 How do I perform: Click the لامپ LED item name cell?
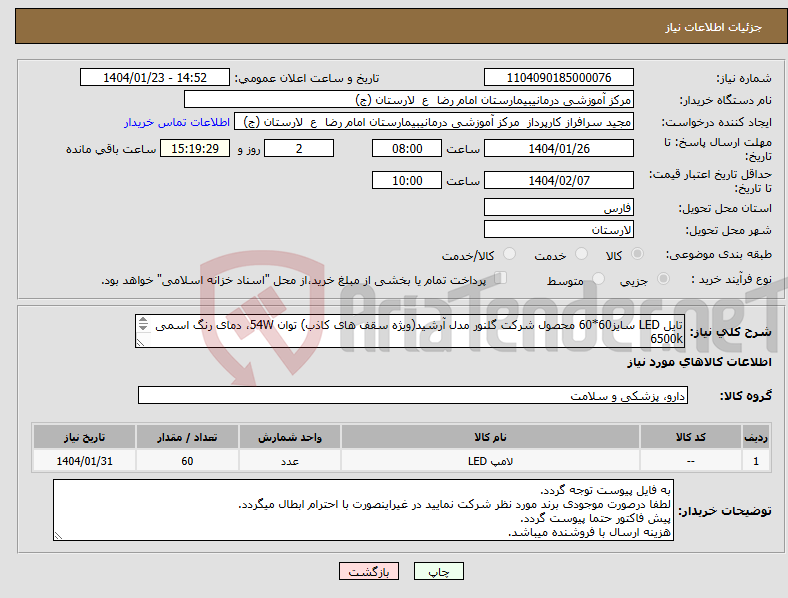point(490,461)
